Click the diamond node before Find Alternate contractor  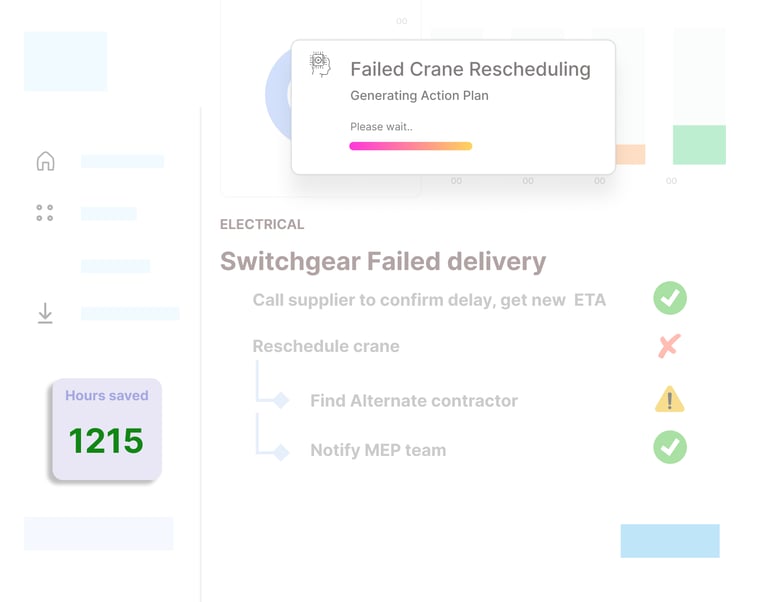coord(281,400)
